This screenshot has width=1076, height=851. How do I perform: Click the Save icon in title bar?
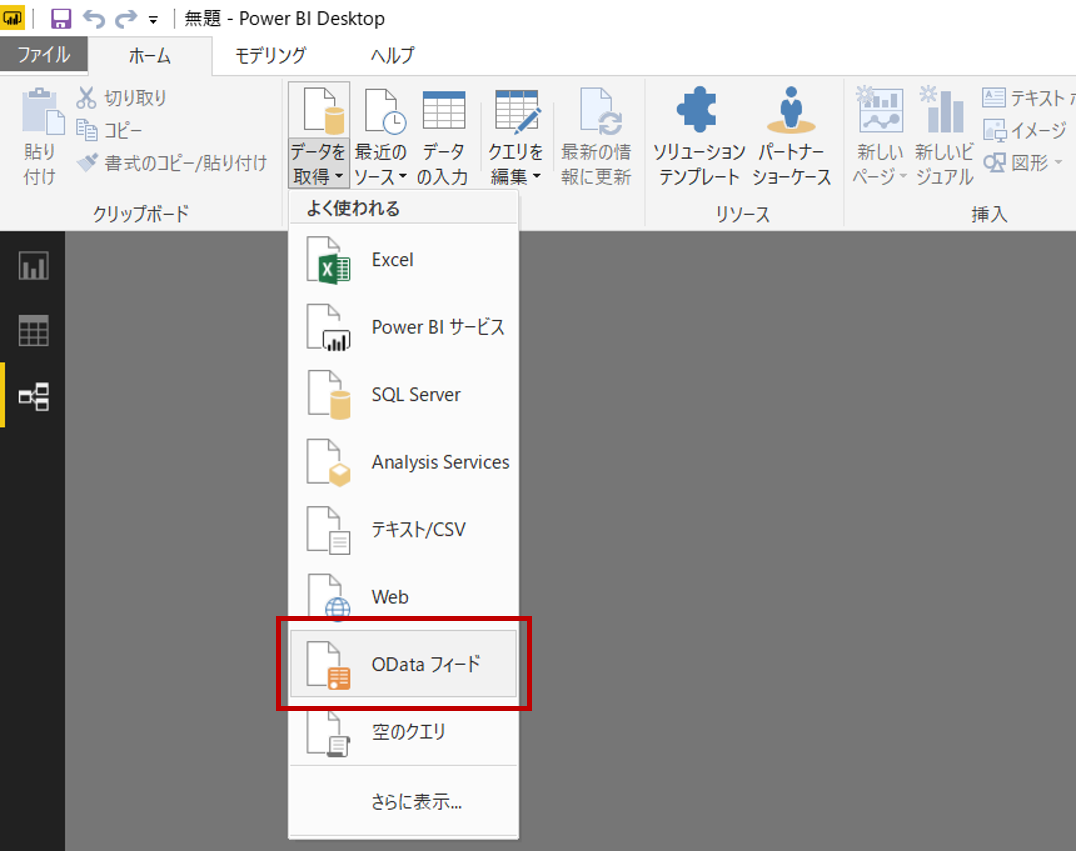tap(61, 18)
